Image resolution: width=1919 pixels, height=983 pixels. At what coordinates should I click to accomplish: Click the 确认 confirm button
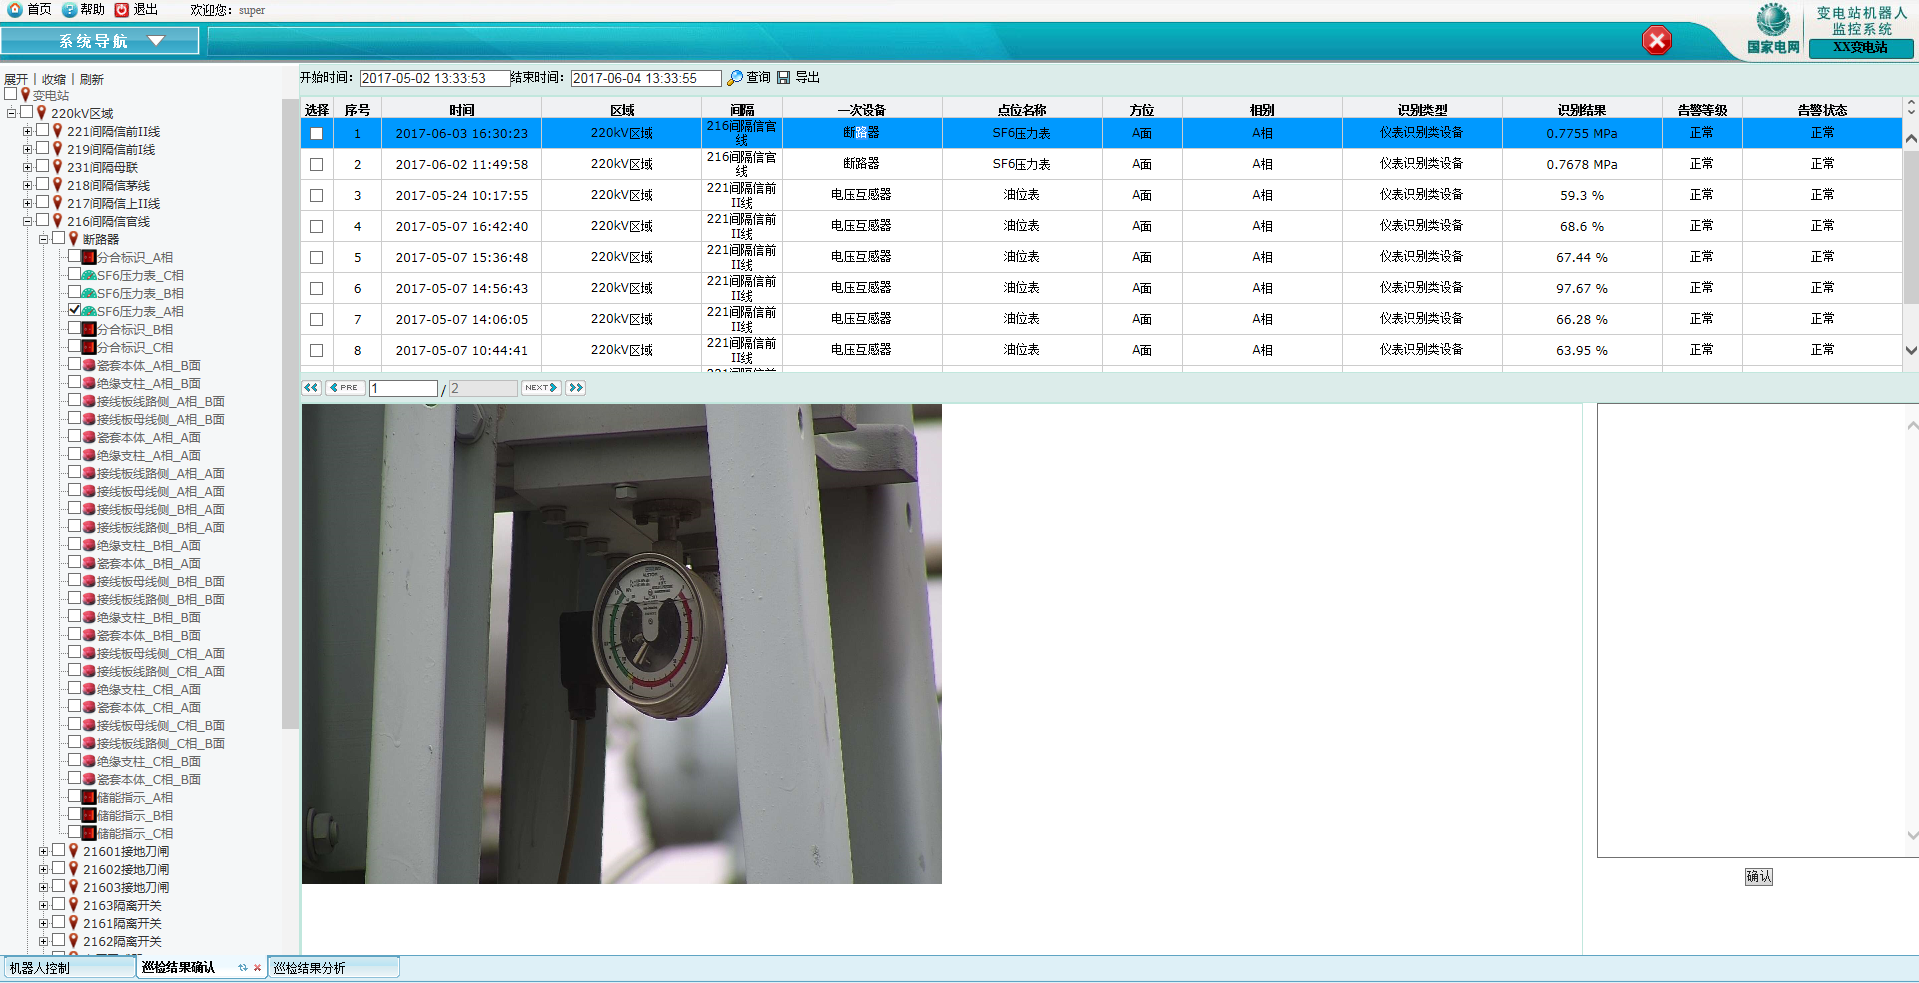click(x=1758, y=877)
